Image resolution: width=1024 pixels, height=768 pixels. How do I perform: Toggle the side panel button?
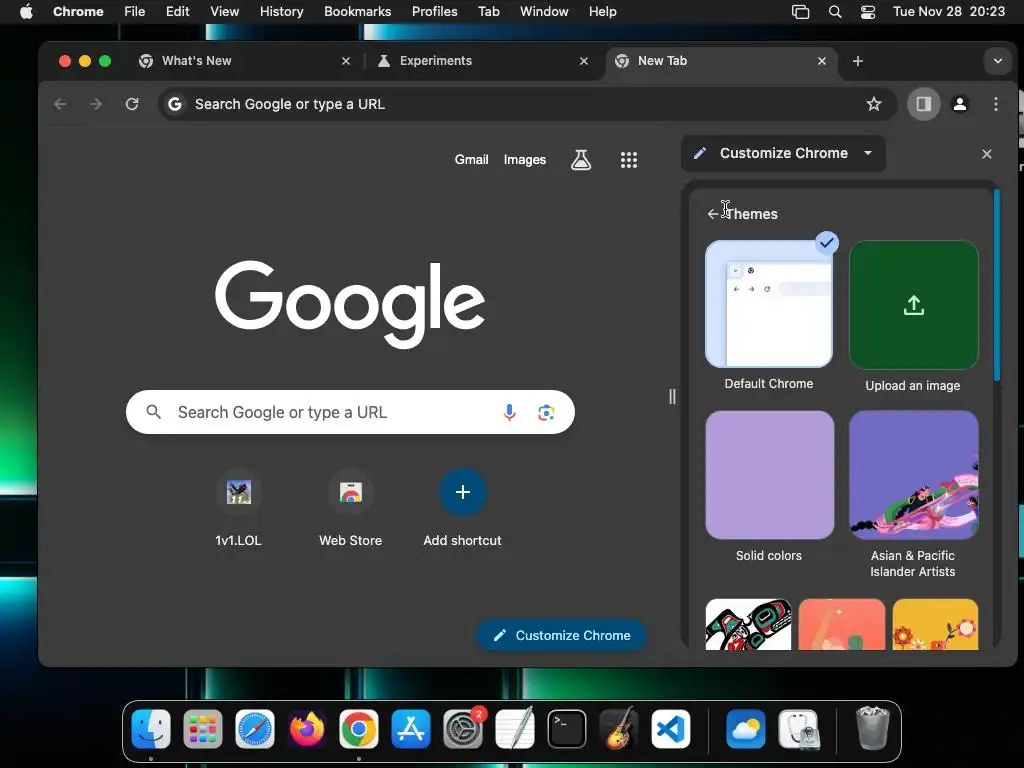[923, 104]
